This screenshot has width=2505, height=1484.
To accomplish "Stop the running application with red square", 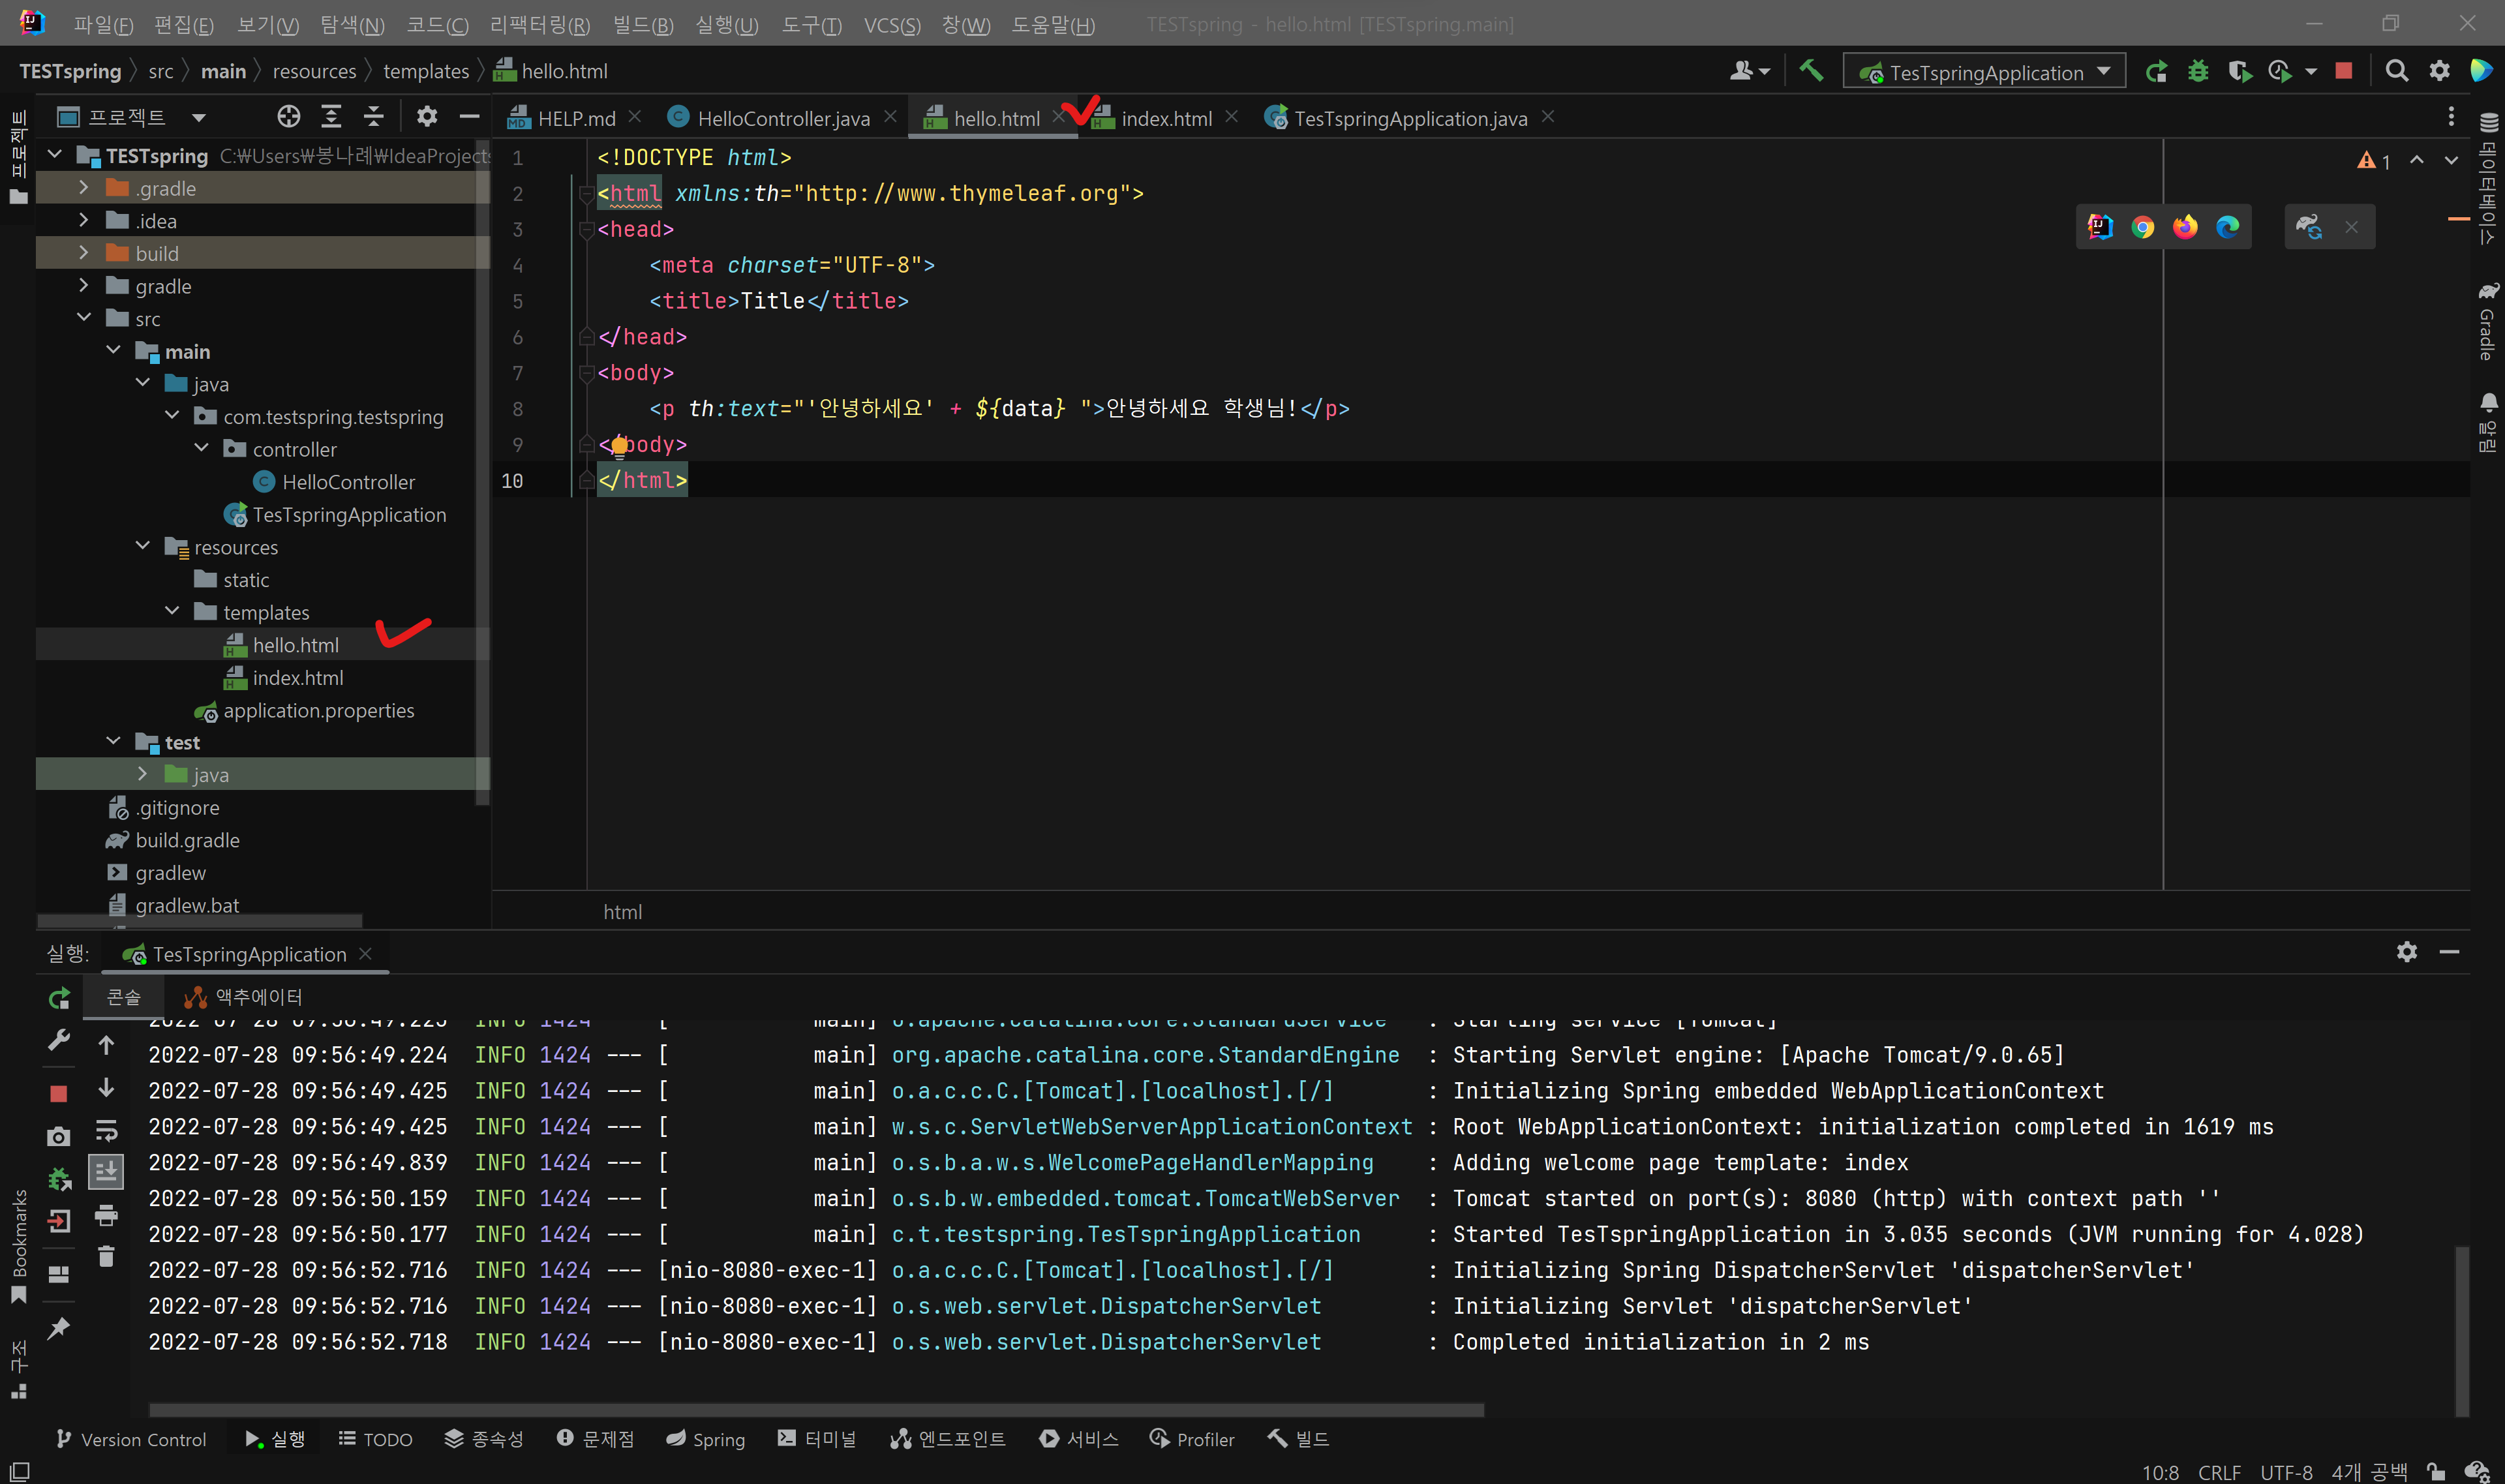I will (2343, 71).
